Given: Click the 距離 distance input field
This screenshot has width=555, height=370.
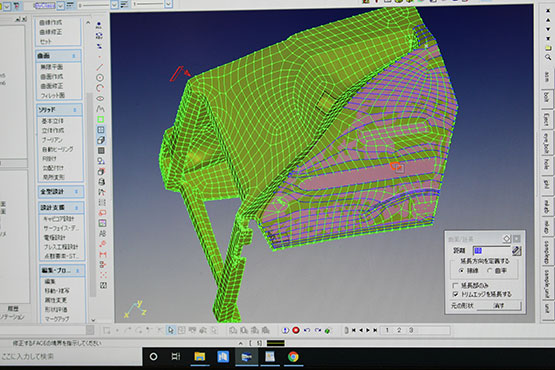Looking at the screenshot, I should pos(491,251).
